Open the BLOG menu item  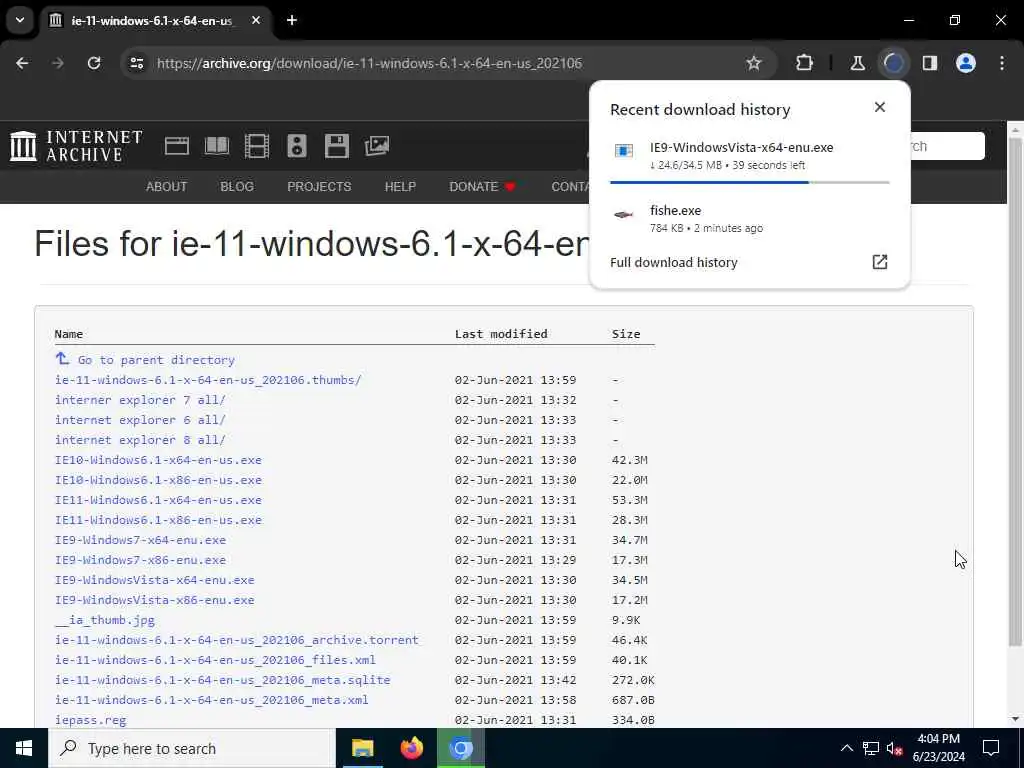(x=237, y=187)
